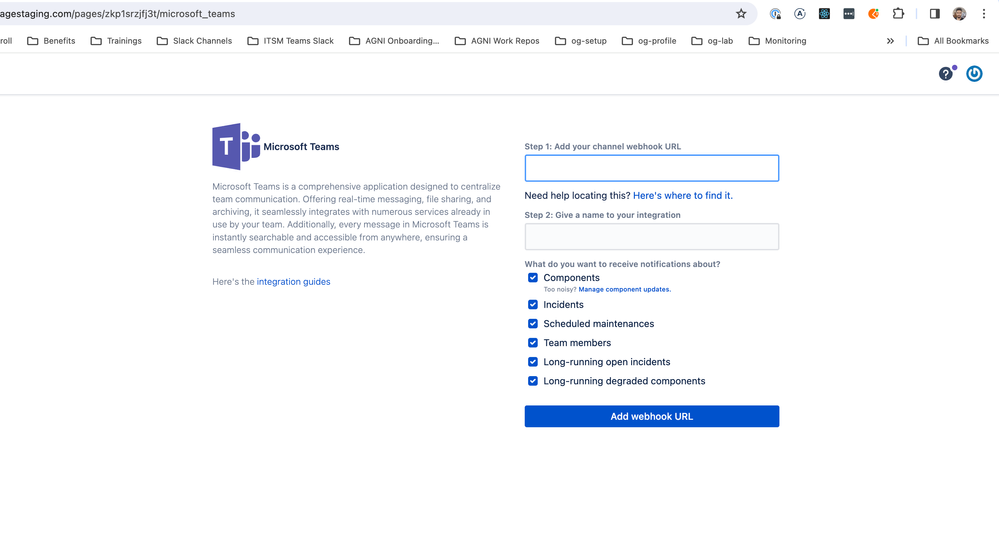This screenshot has height=534, width=999.
Task: Click the Microsoft Teams logo
Action: click(236, 147)
